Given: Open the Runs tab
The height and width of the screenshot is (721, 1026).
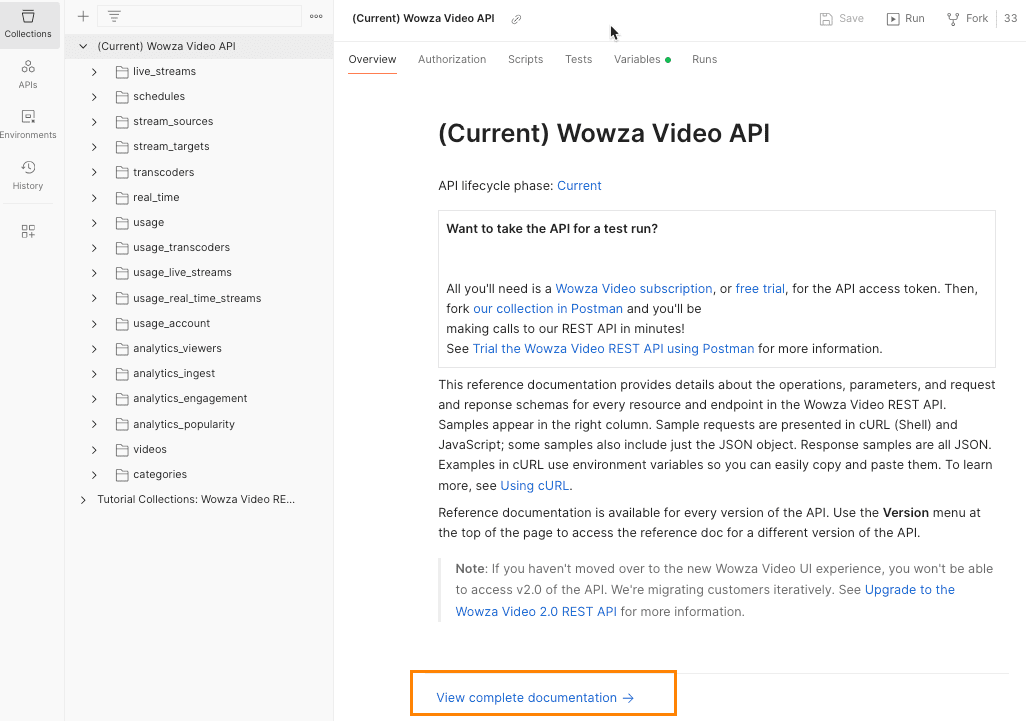Looking at the screenshot, I should pos(704,59).
